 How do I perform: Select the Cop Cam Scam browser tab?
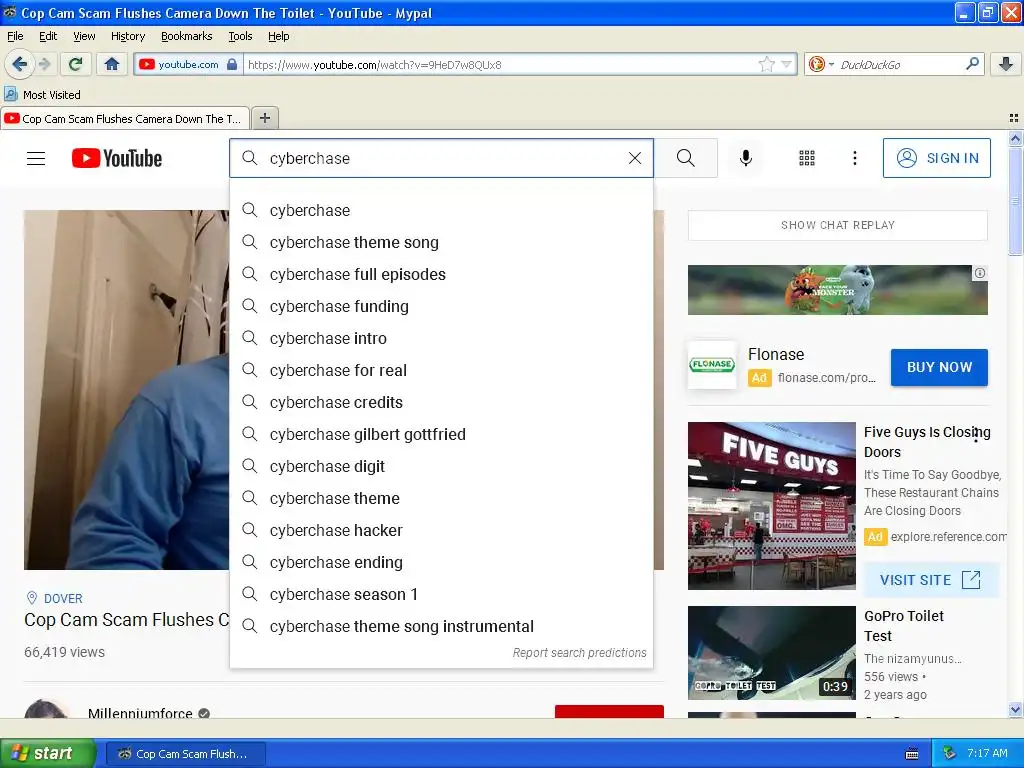click(x=125, y=119)
